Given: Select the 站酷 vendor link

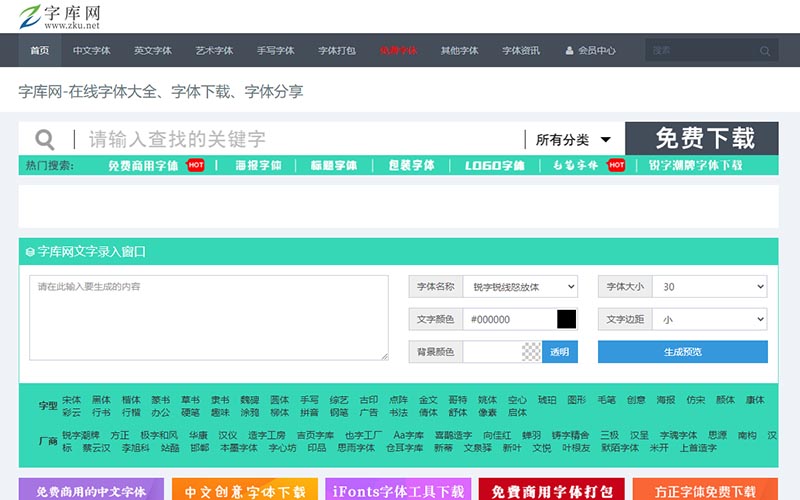Looking at the screenshot, I should pyautogui.click(x=170, y=447).
